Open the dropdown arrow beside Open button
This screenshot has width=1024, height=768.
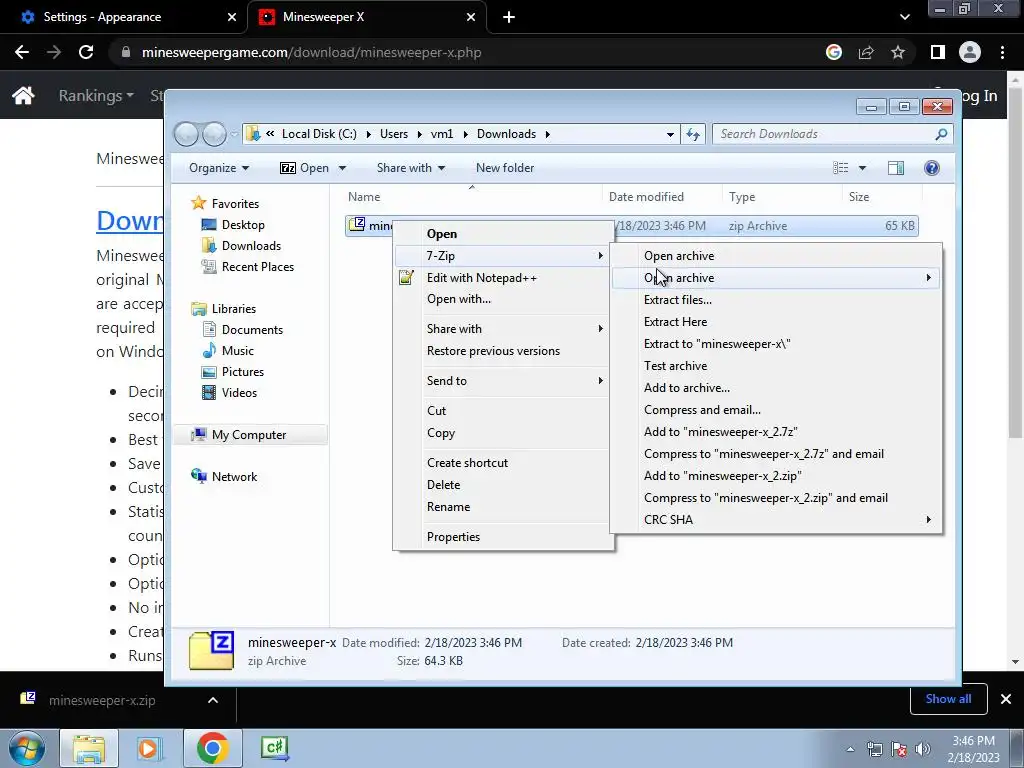point(342,168)
